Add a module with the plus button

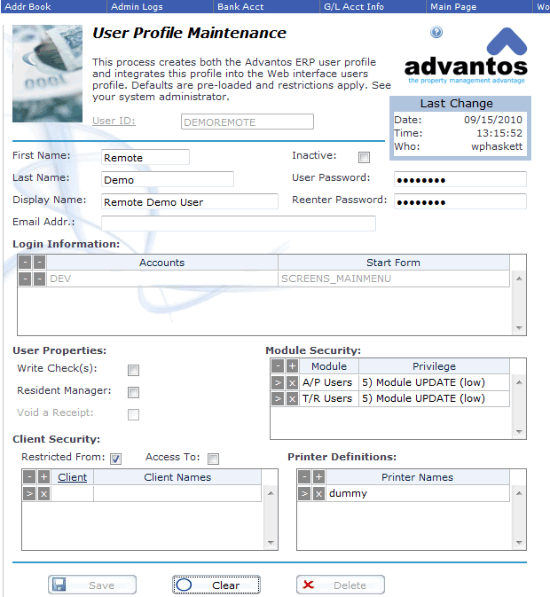[x=292, y=366]
